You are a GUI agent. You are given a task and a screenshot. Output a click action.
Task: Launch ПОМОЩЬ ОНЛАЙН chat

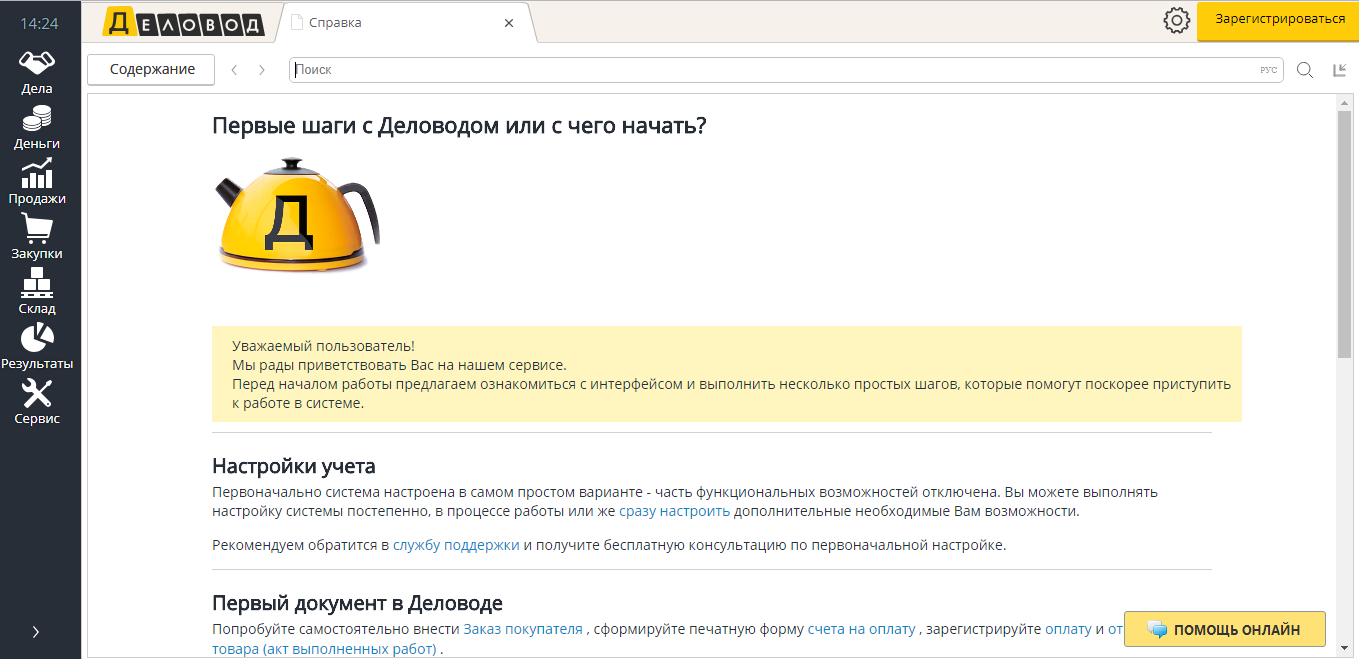[1224, 628]
